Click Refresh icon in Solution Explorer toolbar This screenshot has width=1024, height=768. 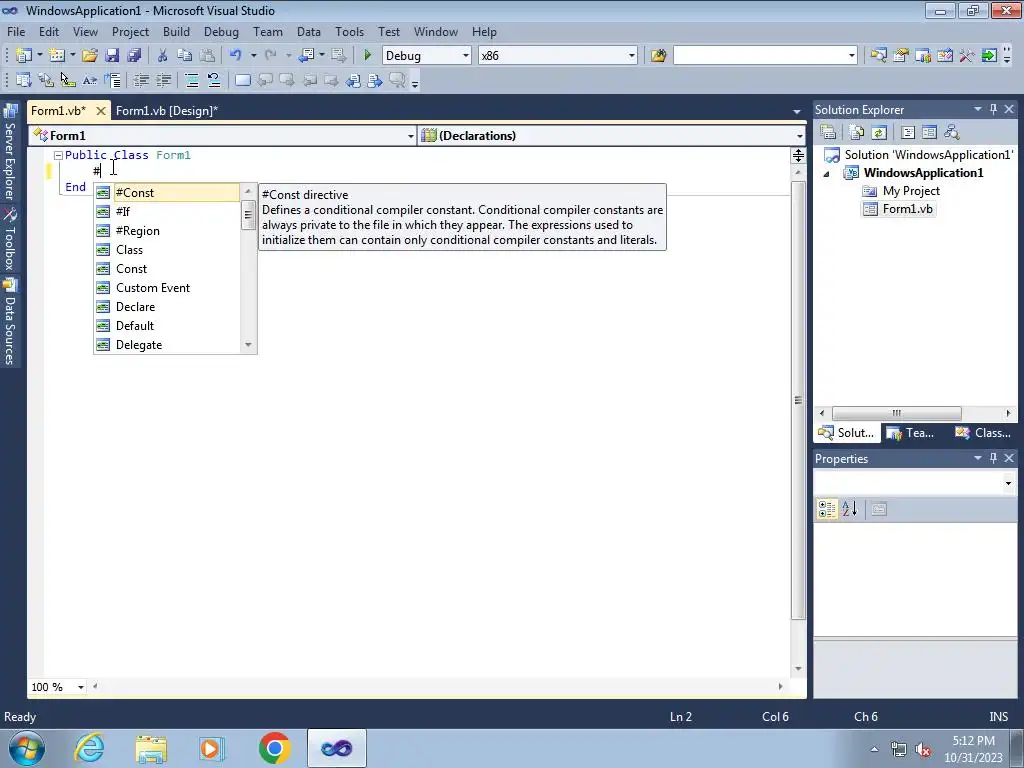879,132
